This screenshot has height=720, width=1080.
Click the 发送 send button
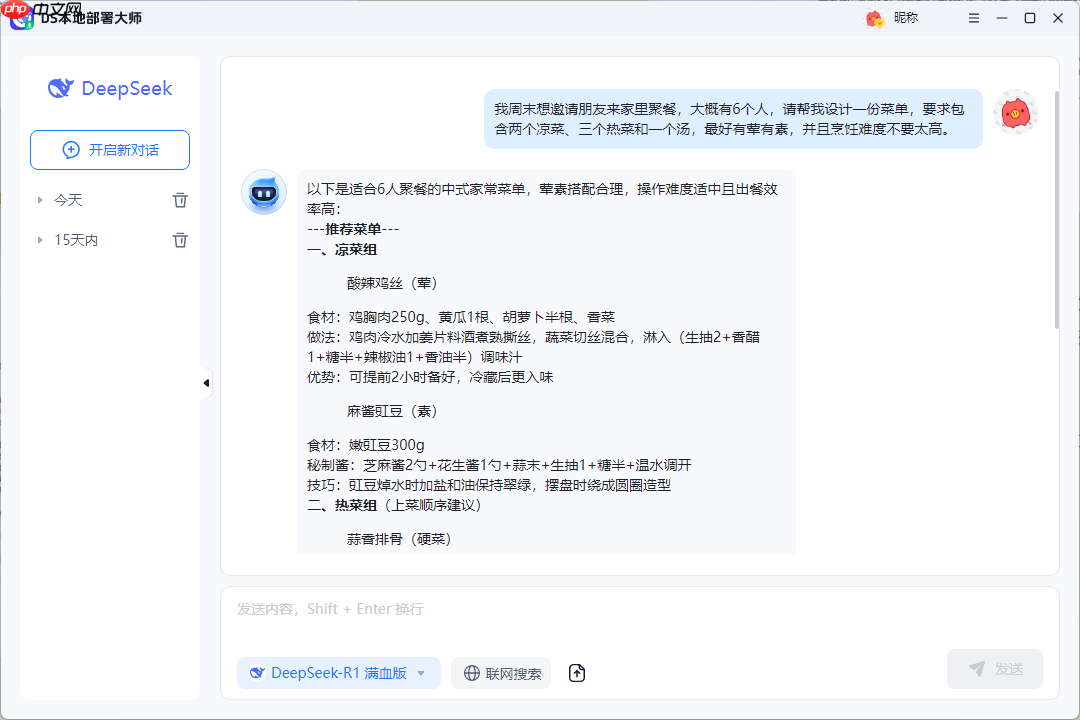point(994,669)
